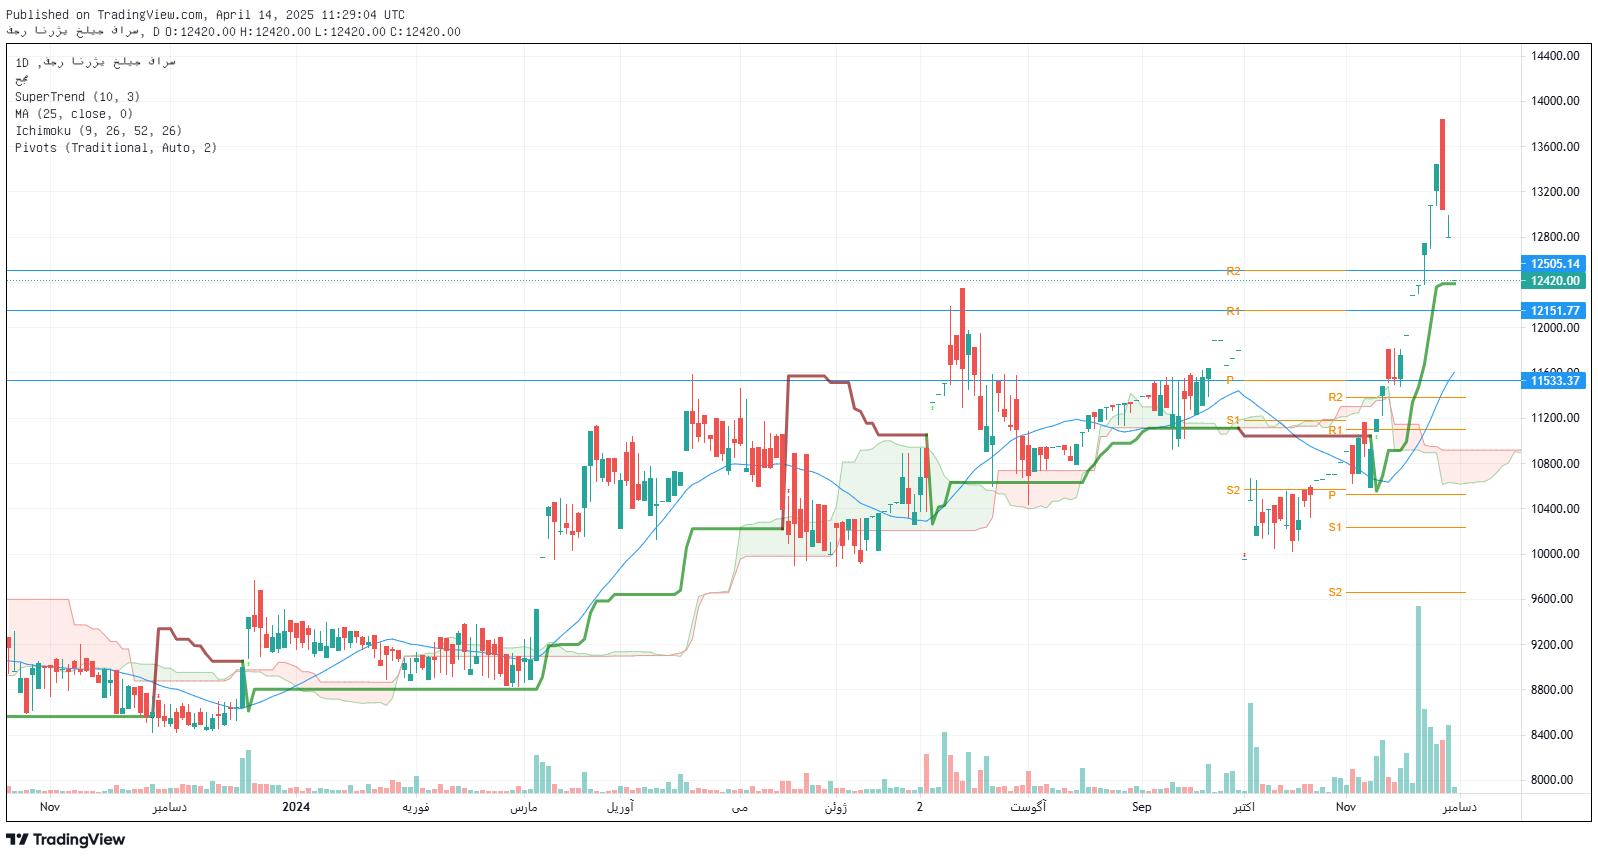The image size is (1598, 858).
Task: Click the R2 pivot label on the 12505.14 line
Action: point(1233,271)
